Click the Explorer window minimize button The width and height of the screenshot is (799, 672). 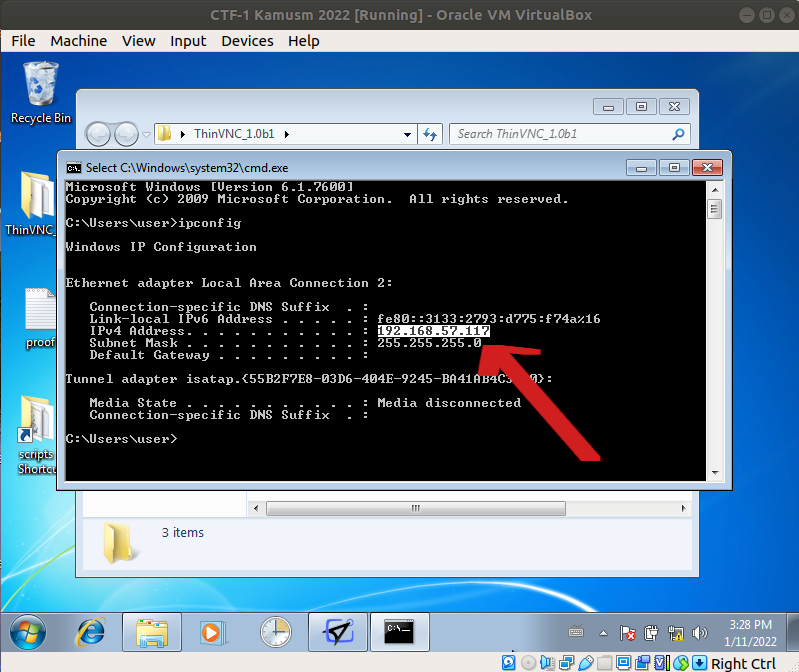(608, 106)
